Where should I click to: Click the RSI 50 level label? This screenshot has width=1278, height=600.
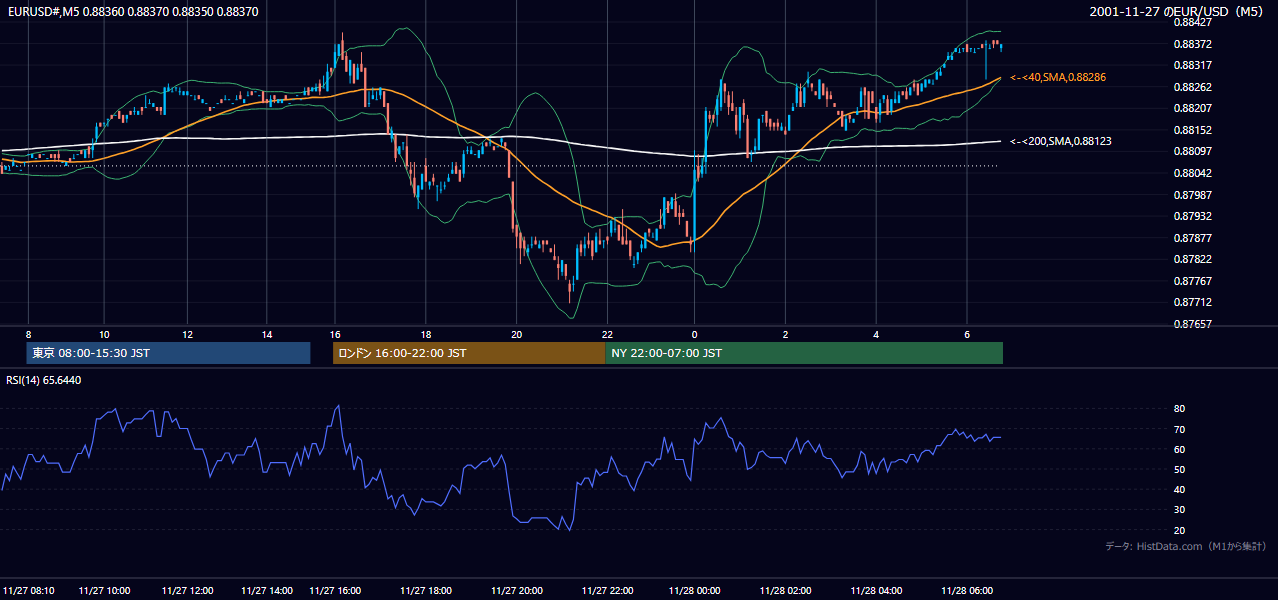[1179, 469]
